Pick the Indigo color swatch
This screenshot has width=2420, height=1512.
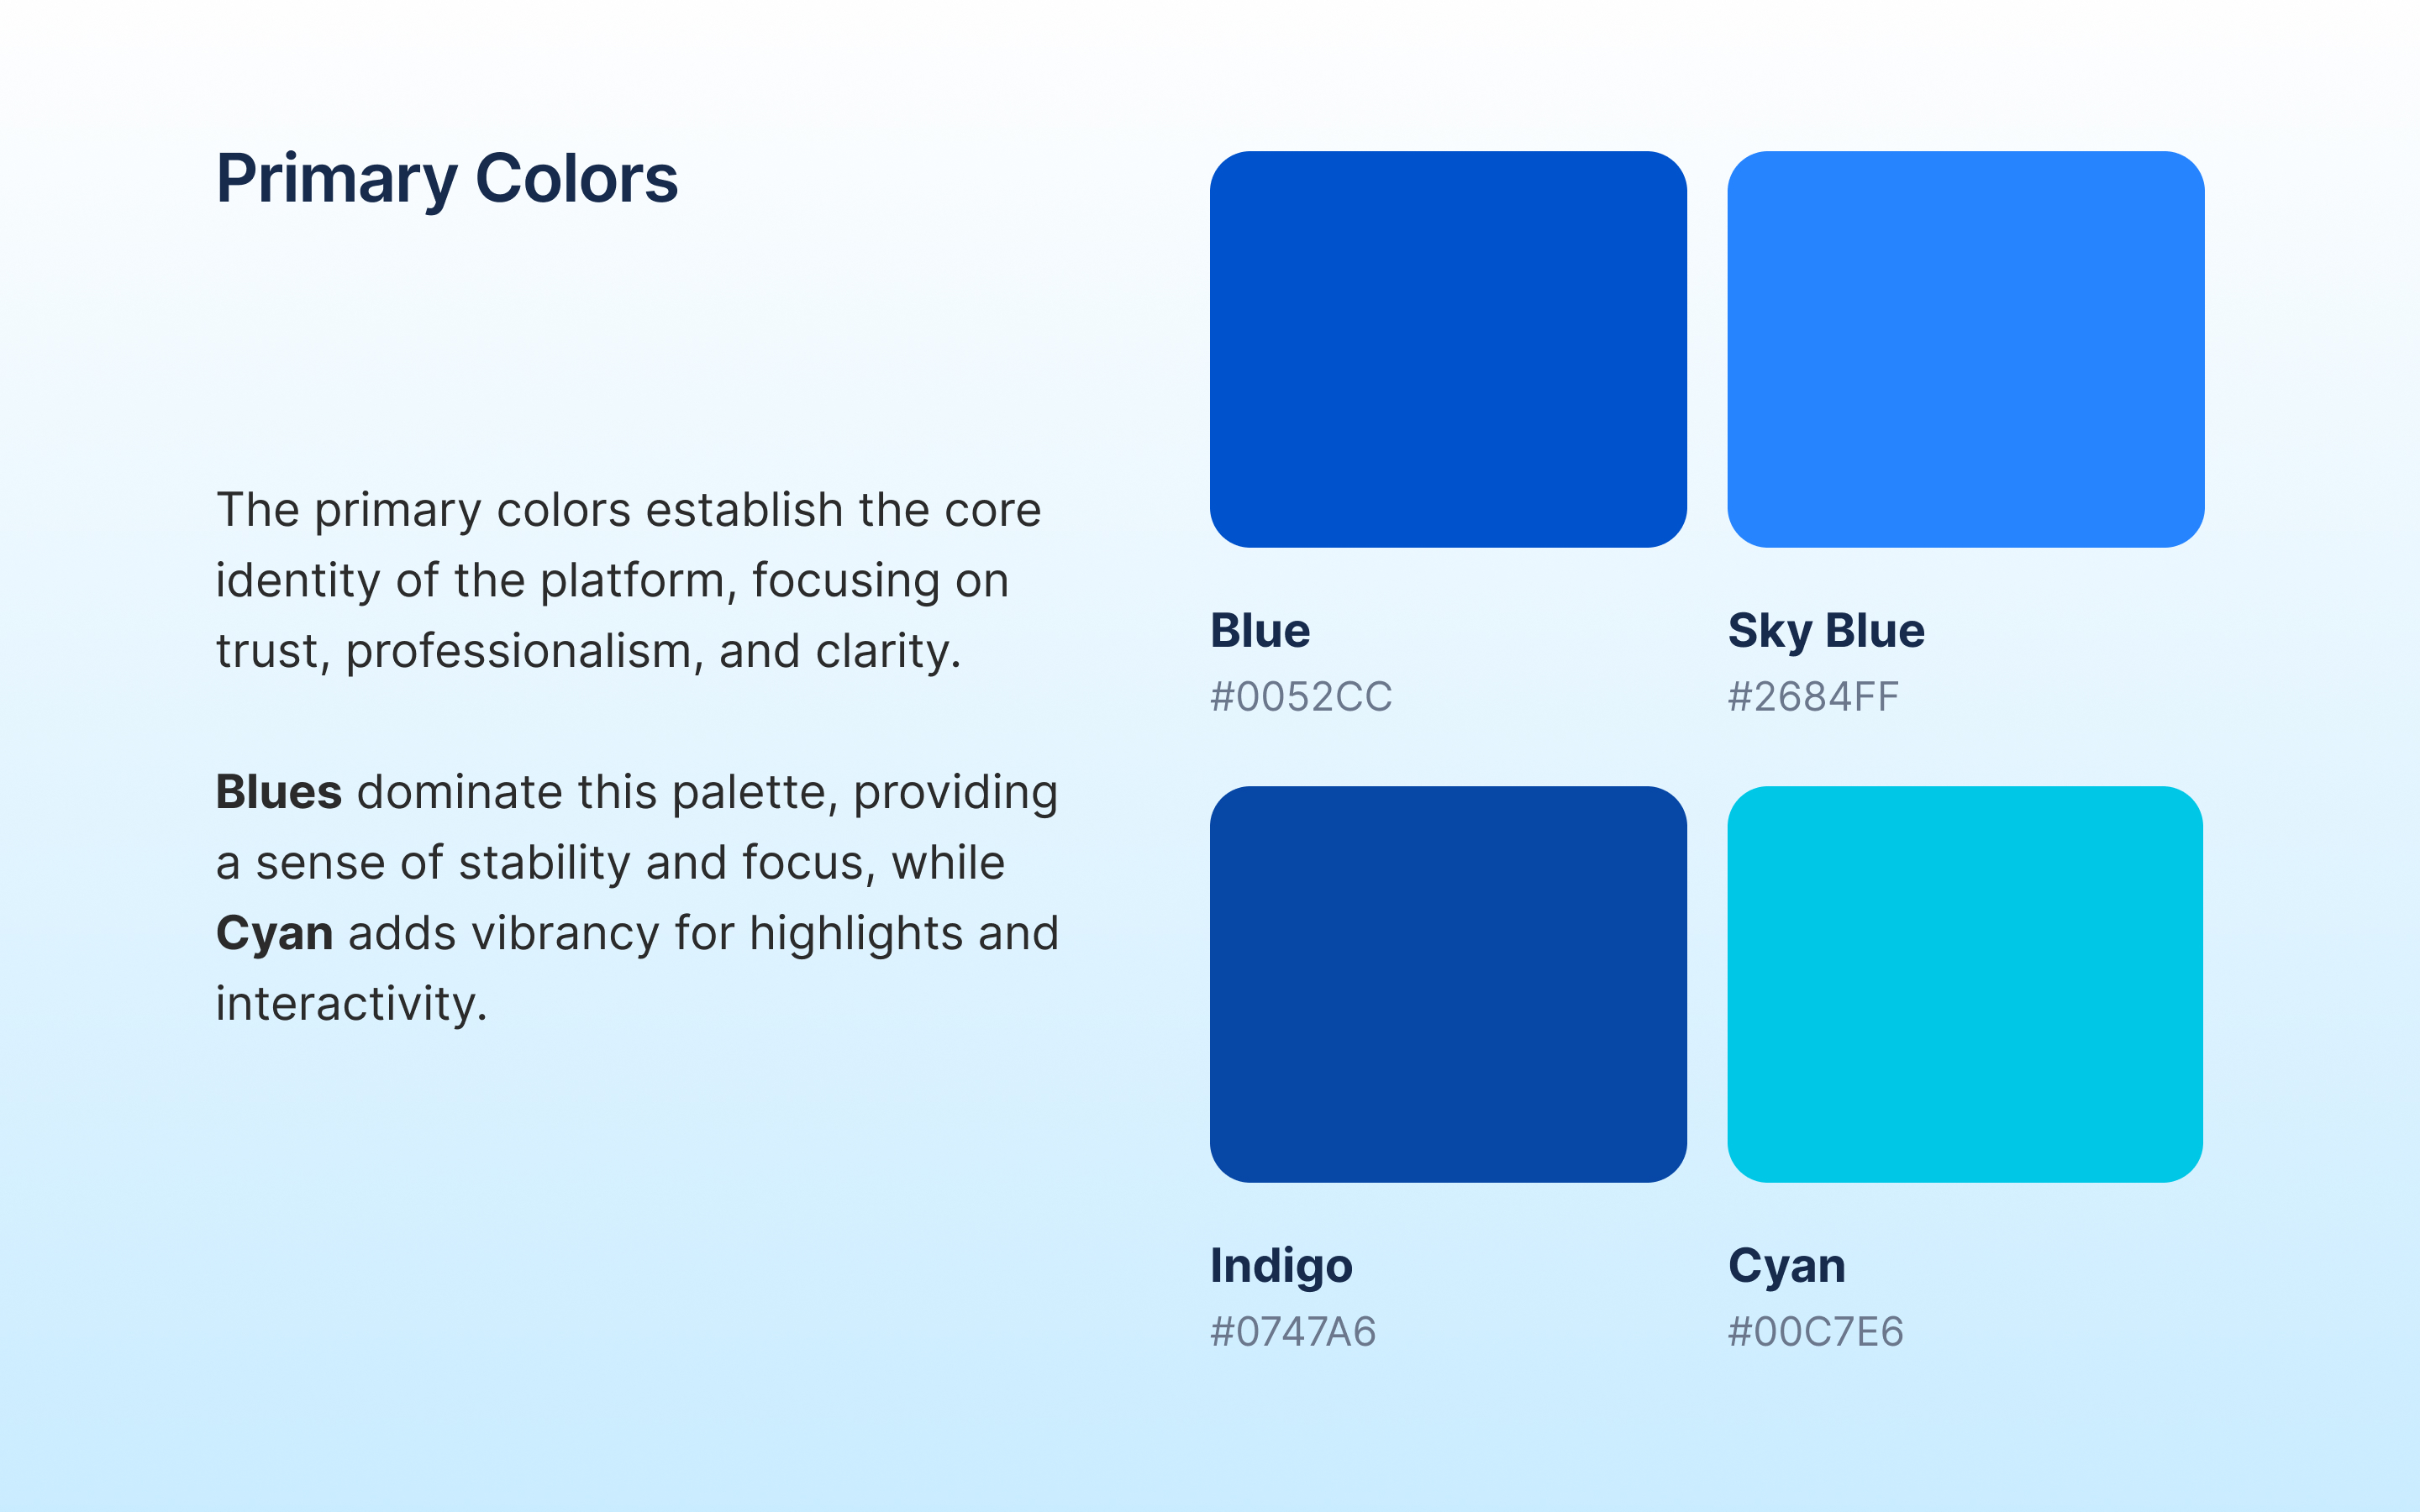click(x=1448, y=984)
